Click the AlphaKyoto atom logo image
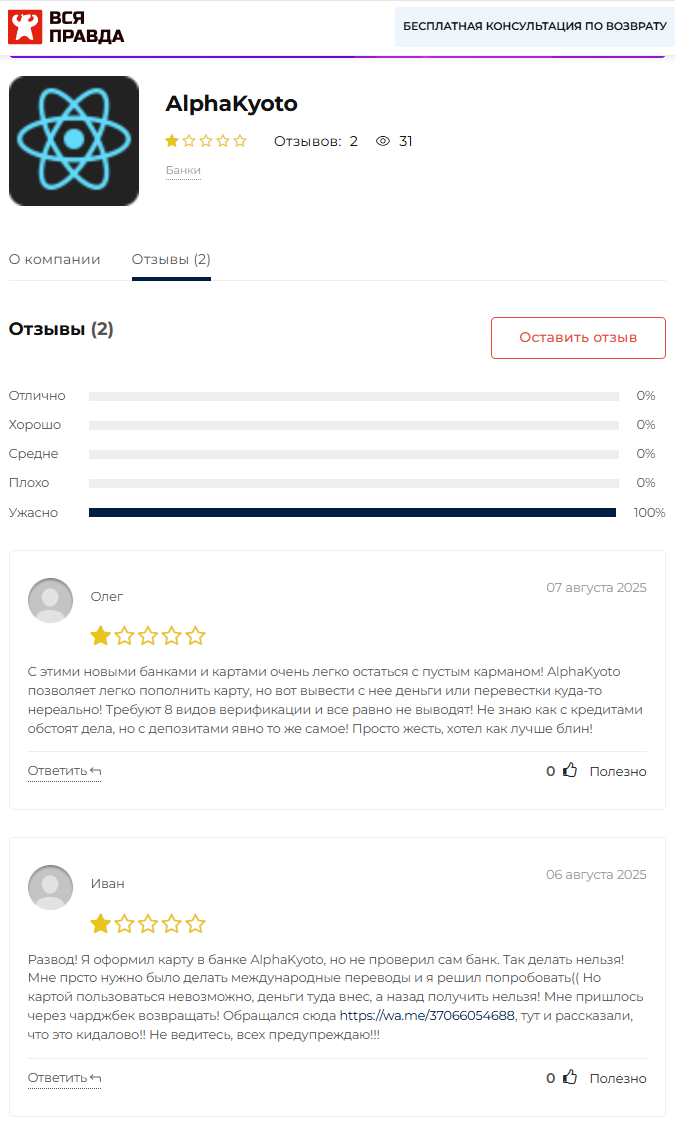This screenshot has width=675, height=1130. 73,141
